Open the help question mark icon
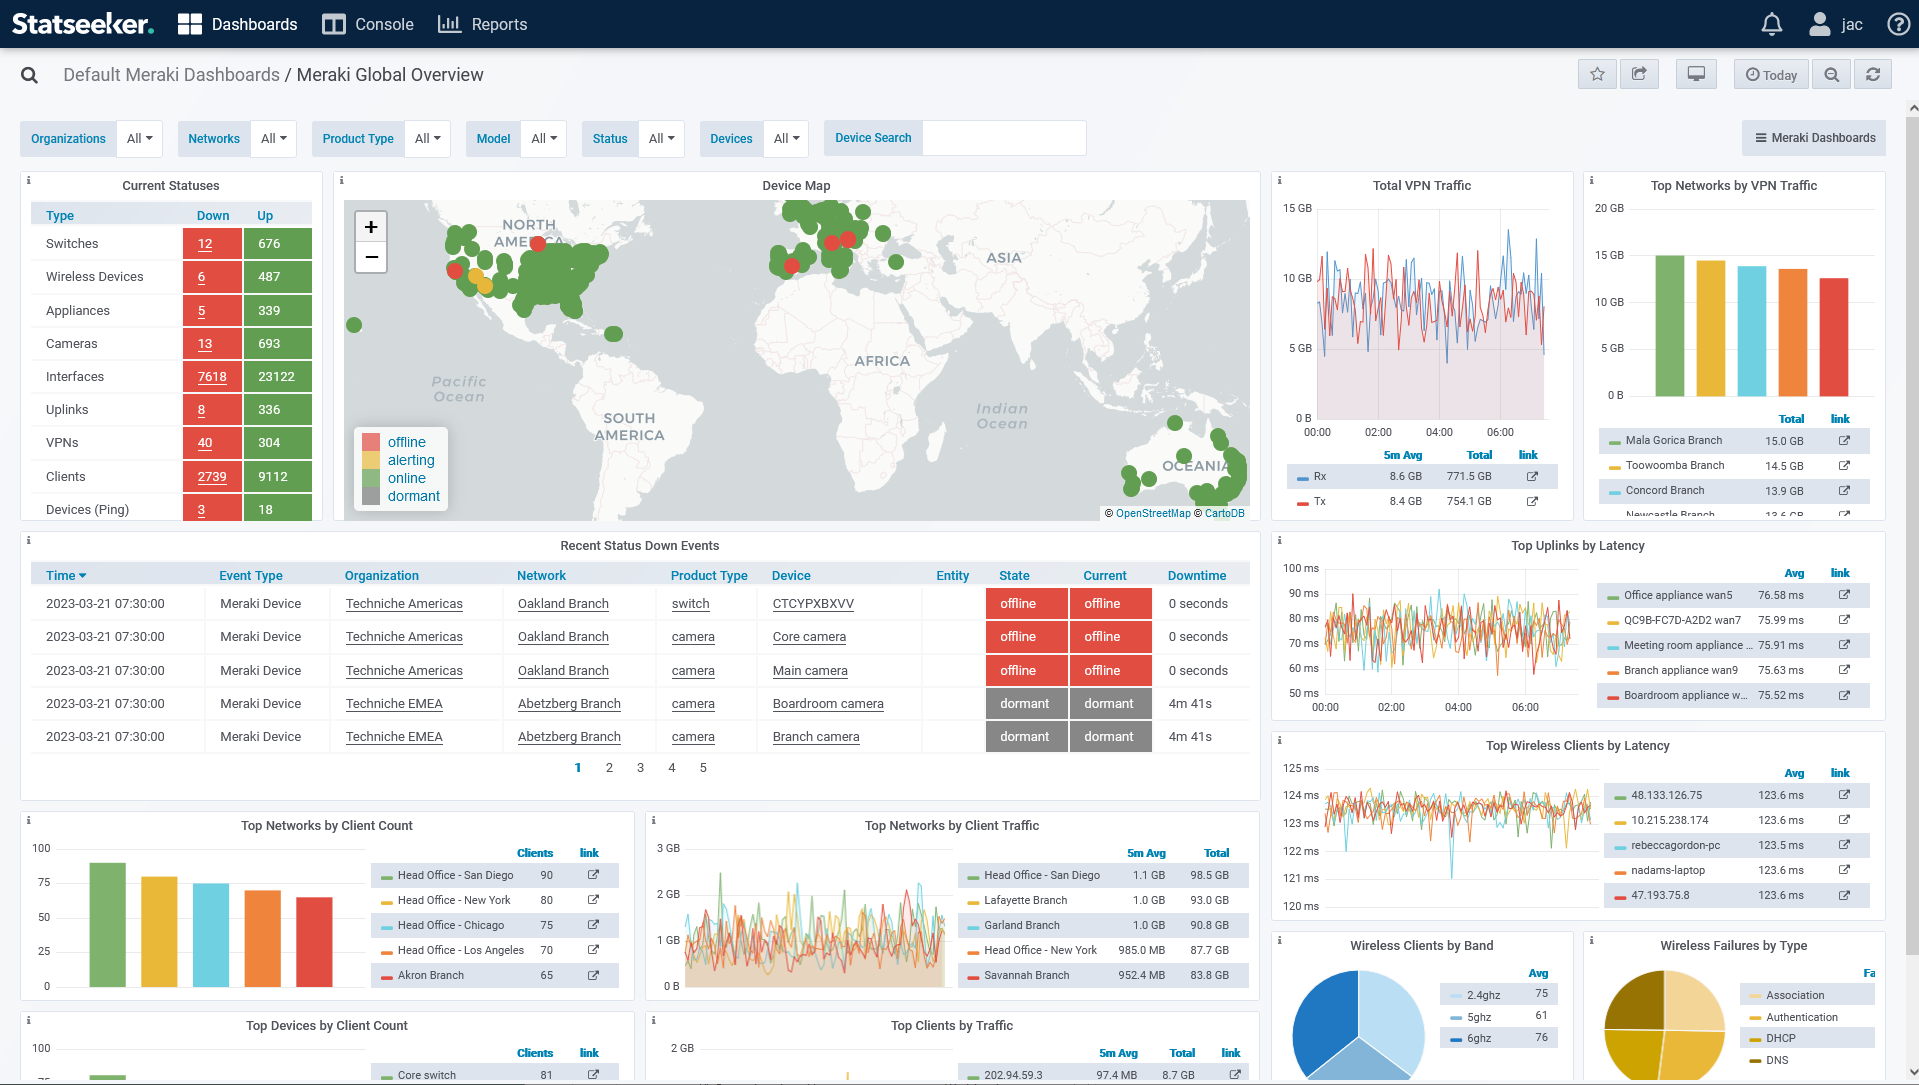 (1898, 24)
